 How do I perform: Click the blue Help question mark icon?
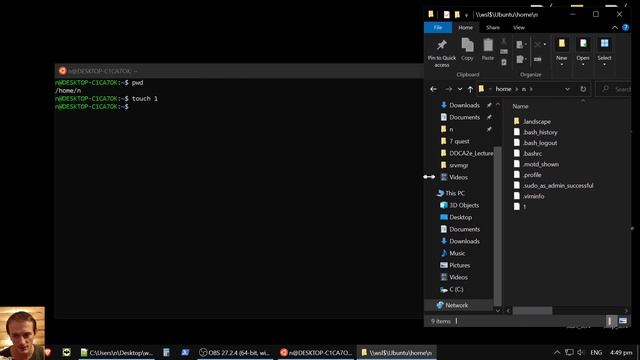626,27
